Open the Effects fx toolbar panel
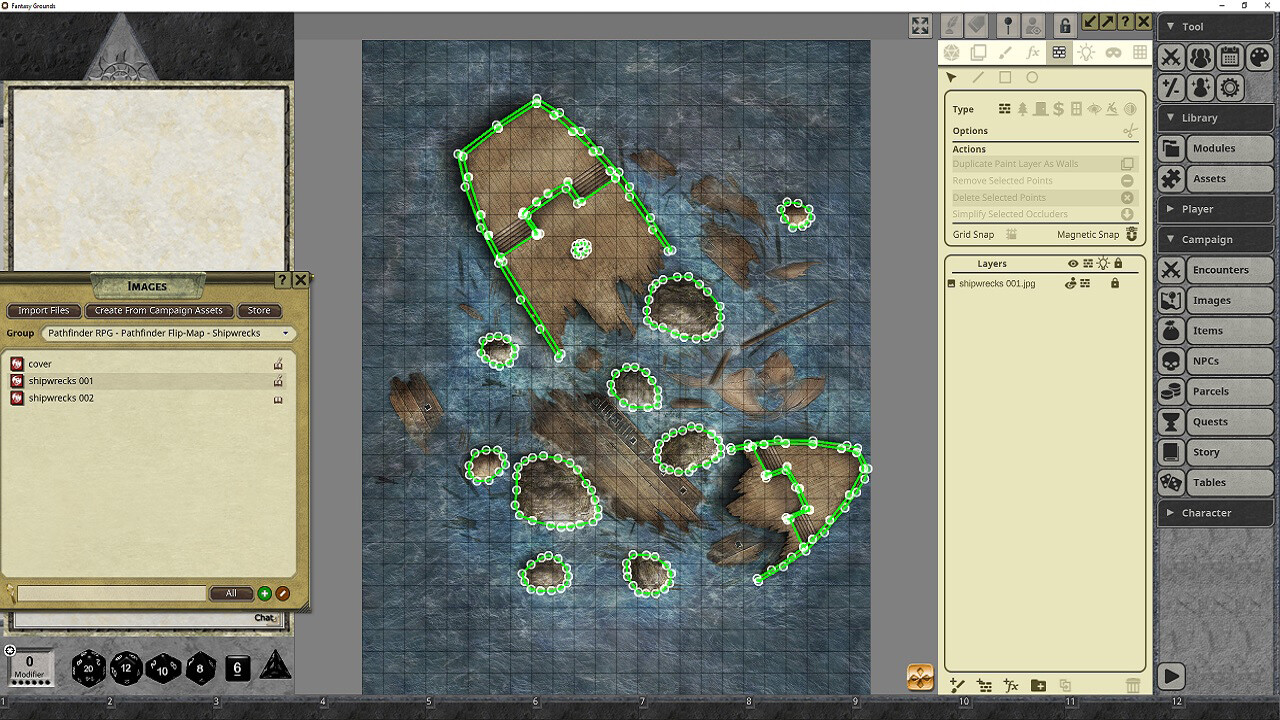 1031,52
